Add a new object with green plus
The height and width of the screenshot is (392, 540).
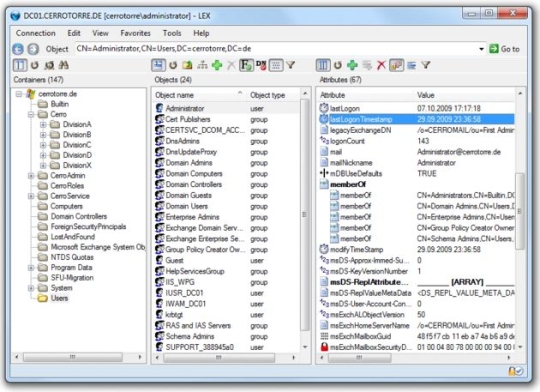click(217, 65)
